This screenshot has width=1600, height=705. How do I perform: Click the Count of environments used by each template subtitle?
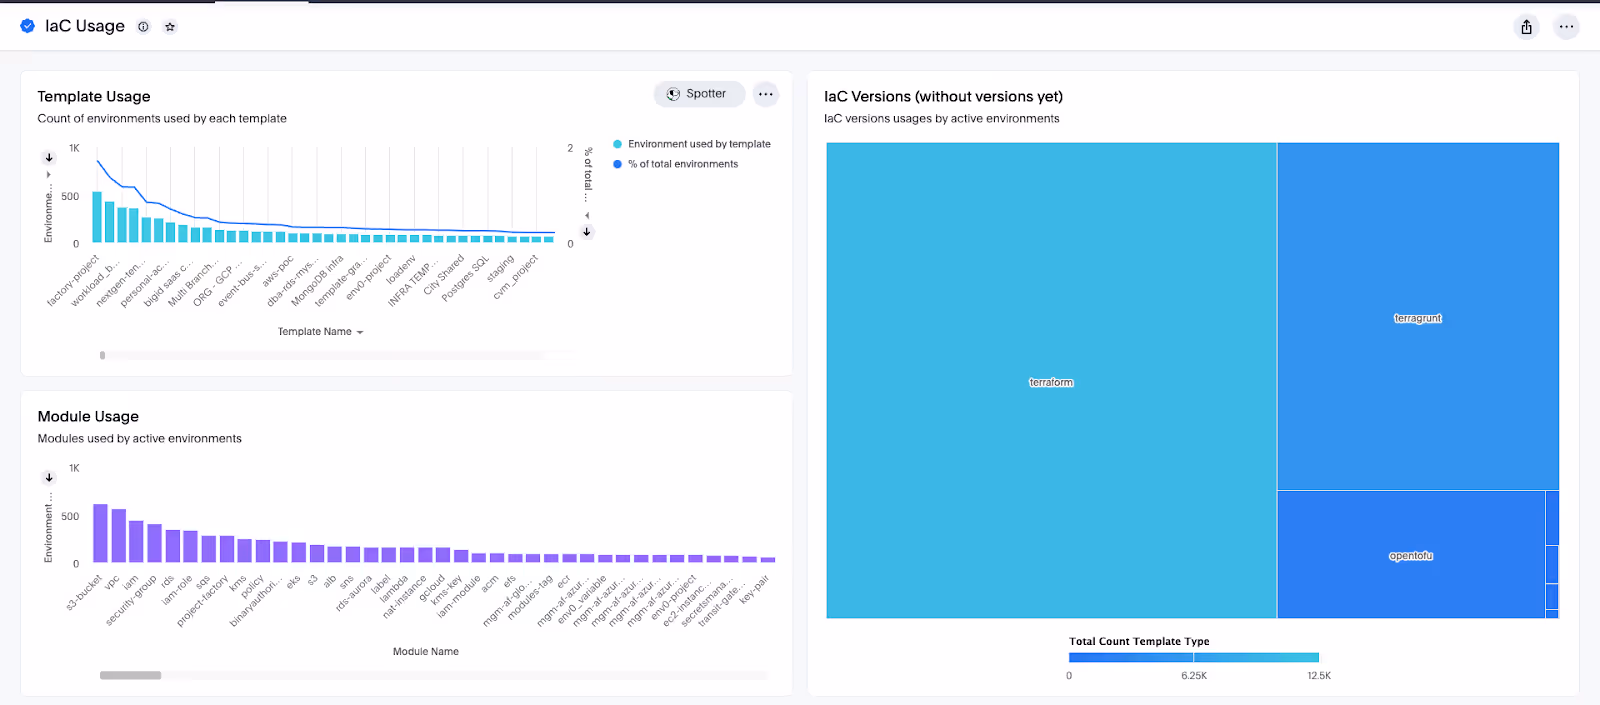click(162, 118)
